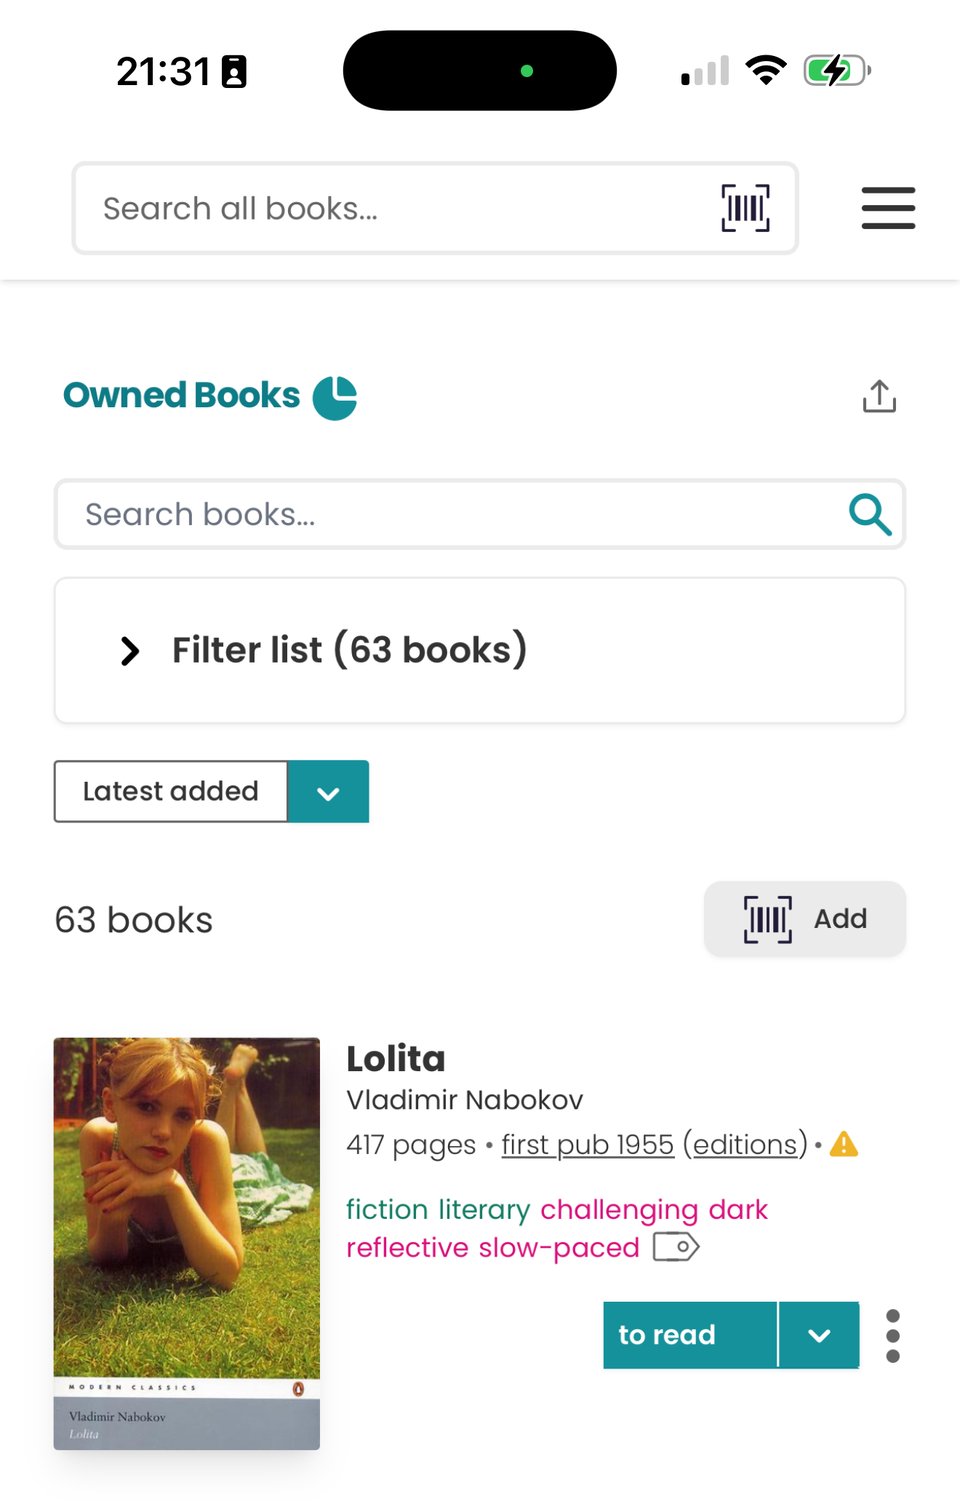Viewport: 960px width, 1501px height.
Task: Click the first pub 1955 link
Action: click(x=587, y=1144)
